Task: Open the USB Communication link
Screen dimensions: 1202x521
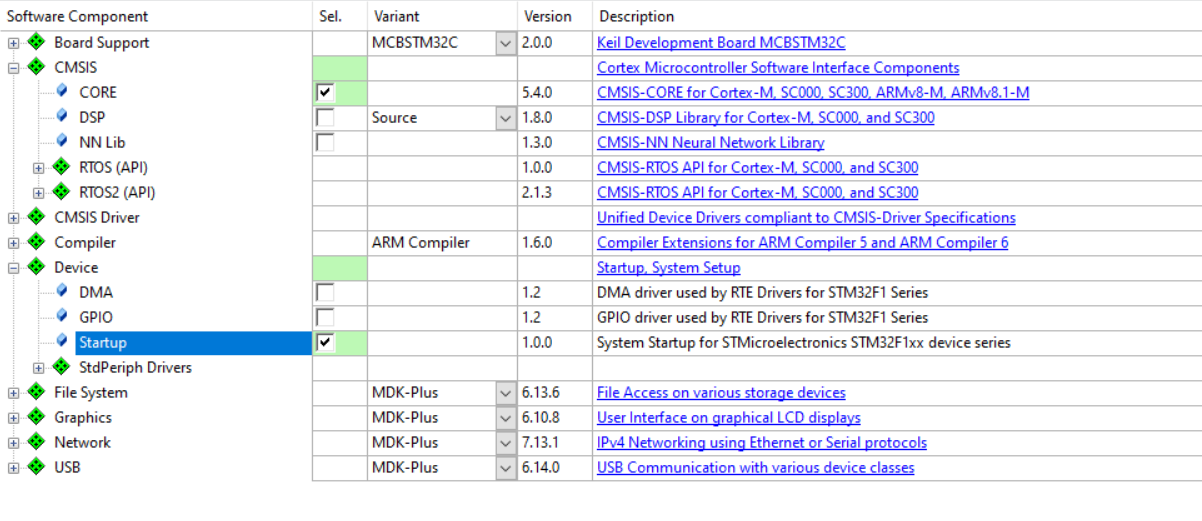Action: [755, 468]
